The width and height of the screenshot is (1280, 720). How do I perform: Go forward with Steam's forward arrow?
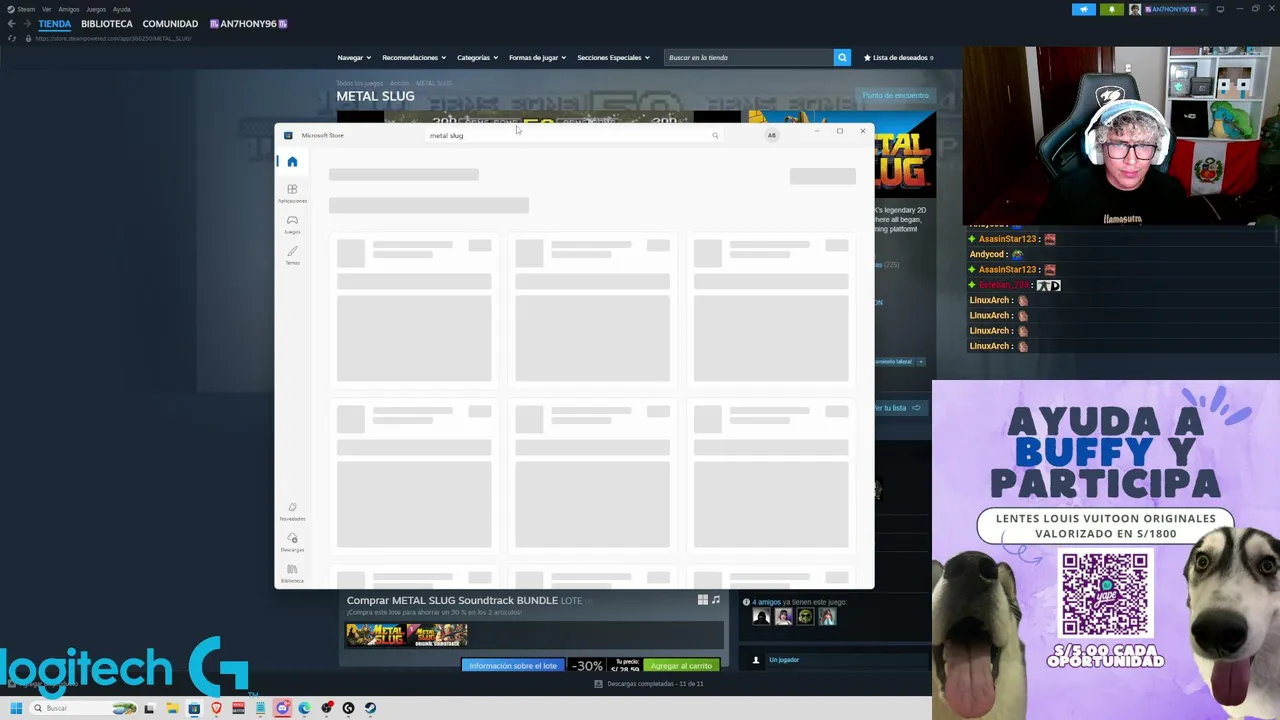[x=26, y=24]
